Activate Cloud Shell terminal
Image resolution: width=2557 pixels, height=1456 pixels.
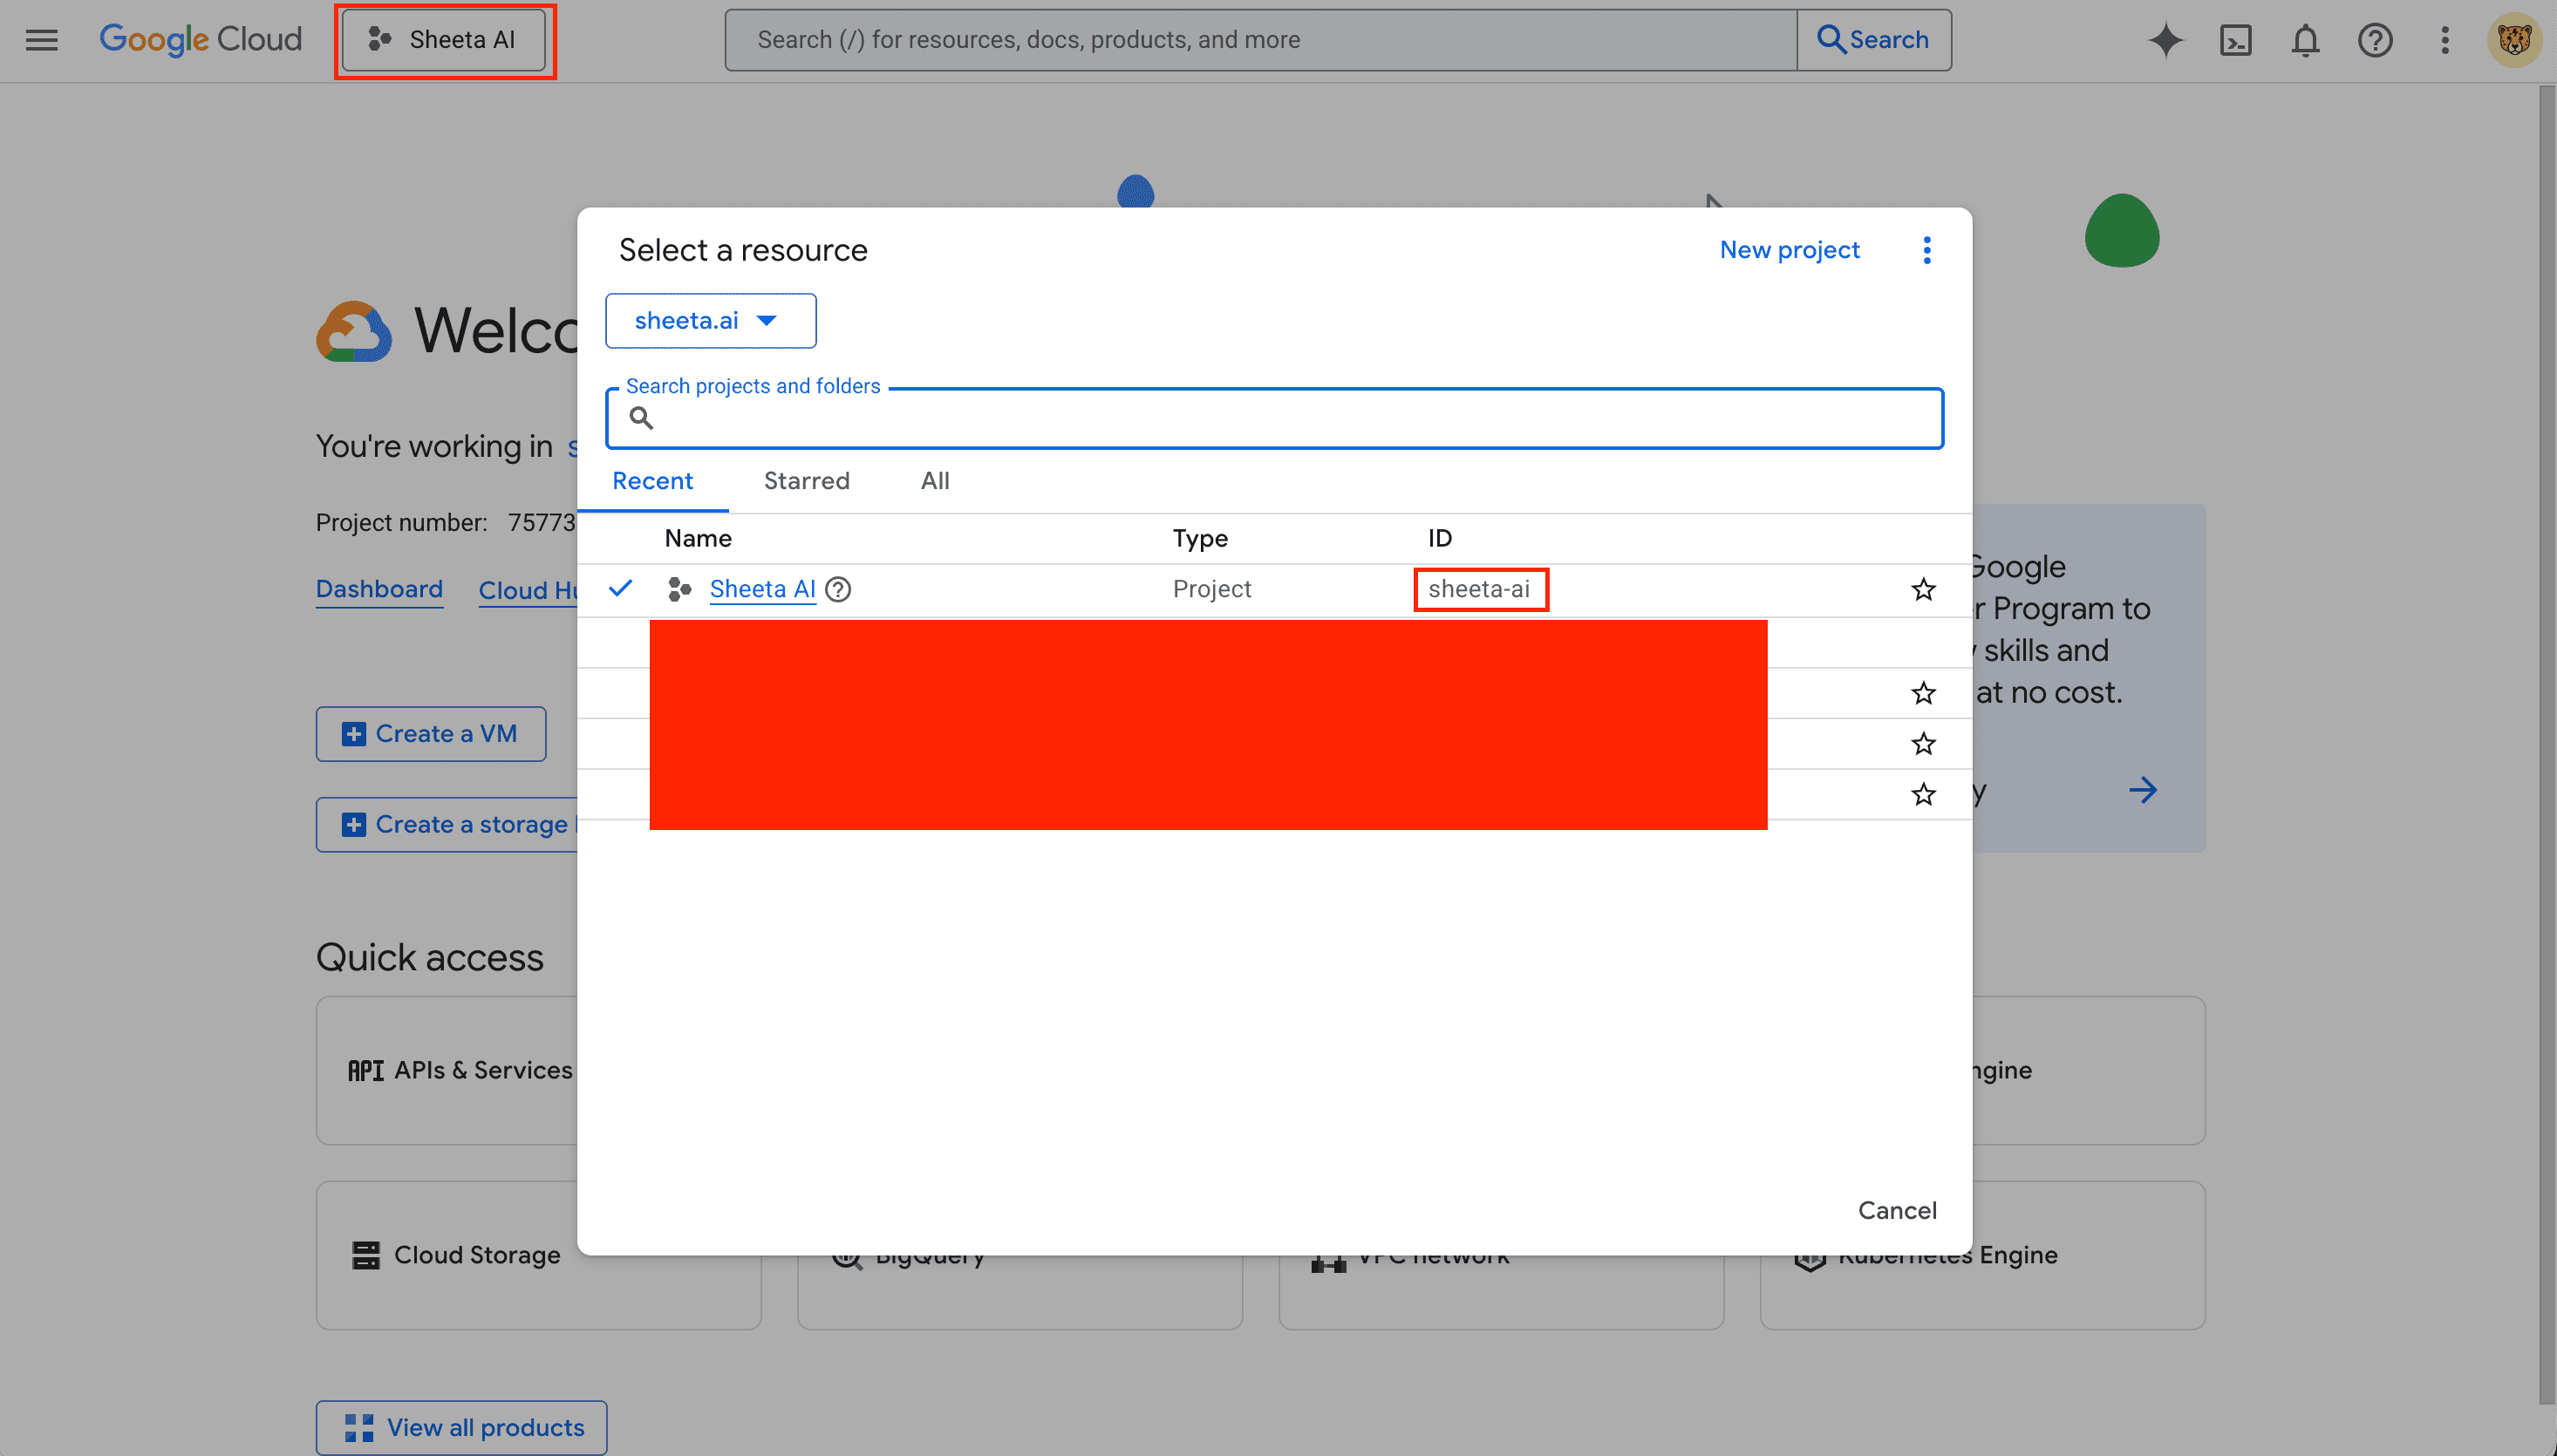pyautogui.click(x=2235, y=40)
